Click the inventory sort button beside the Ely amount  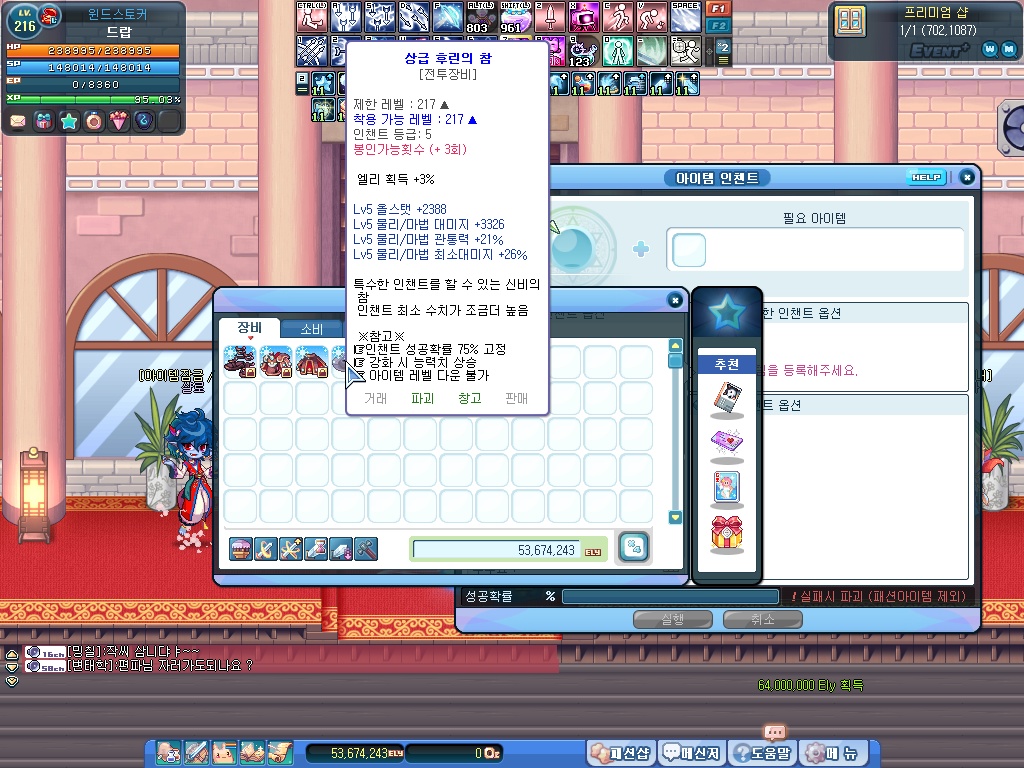coord(633,547)
